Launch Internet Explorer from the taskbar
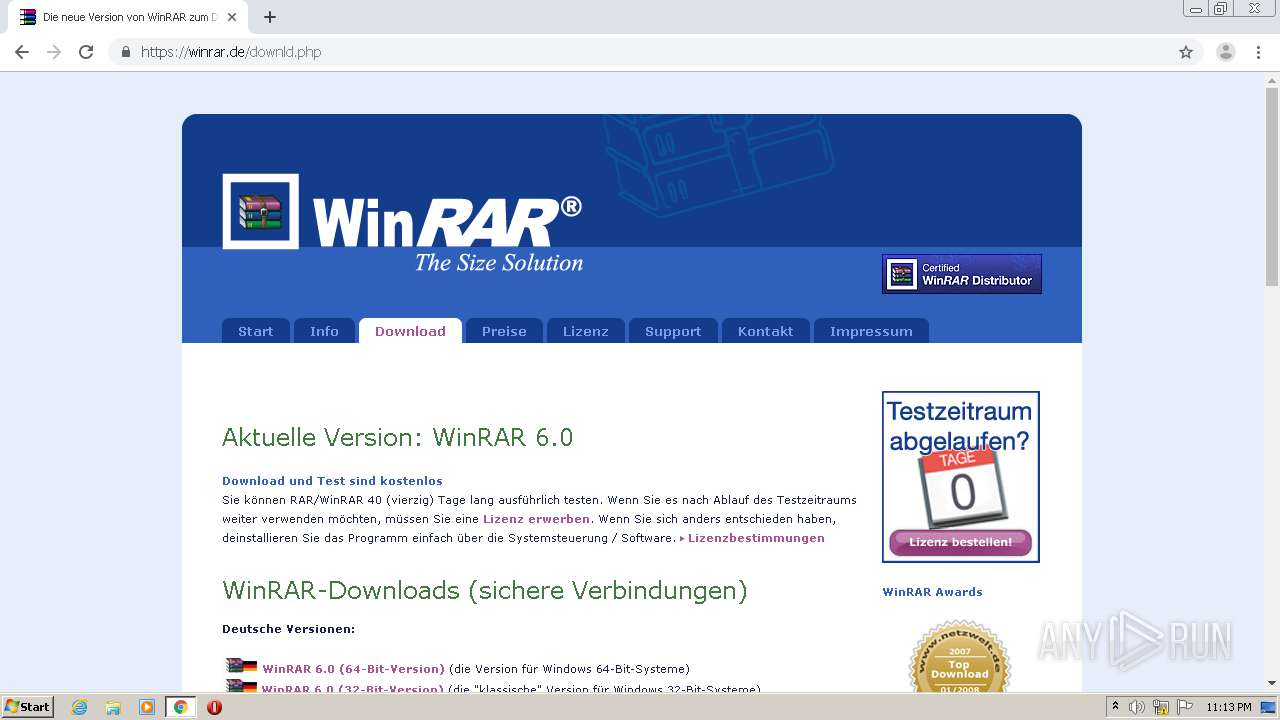 (x=80, y=707)
